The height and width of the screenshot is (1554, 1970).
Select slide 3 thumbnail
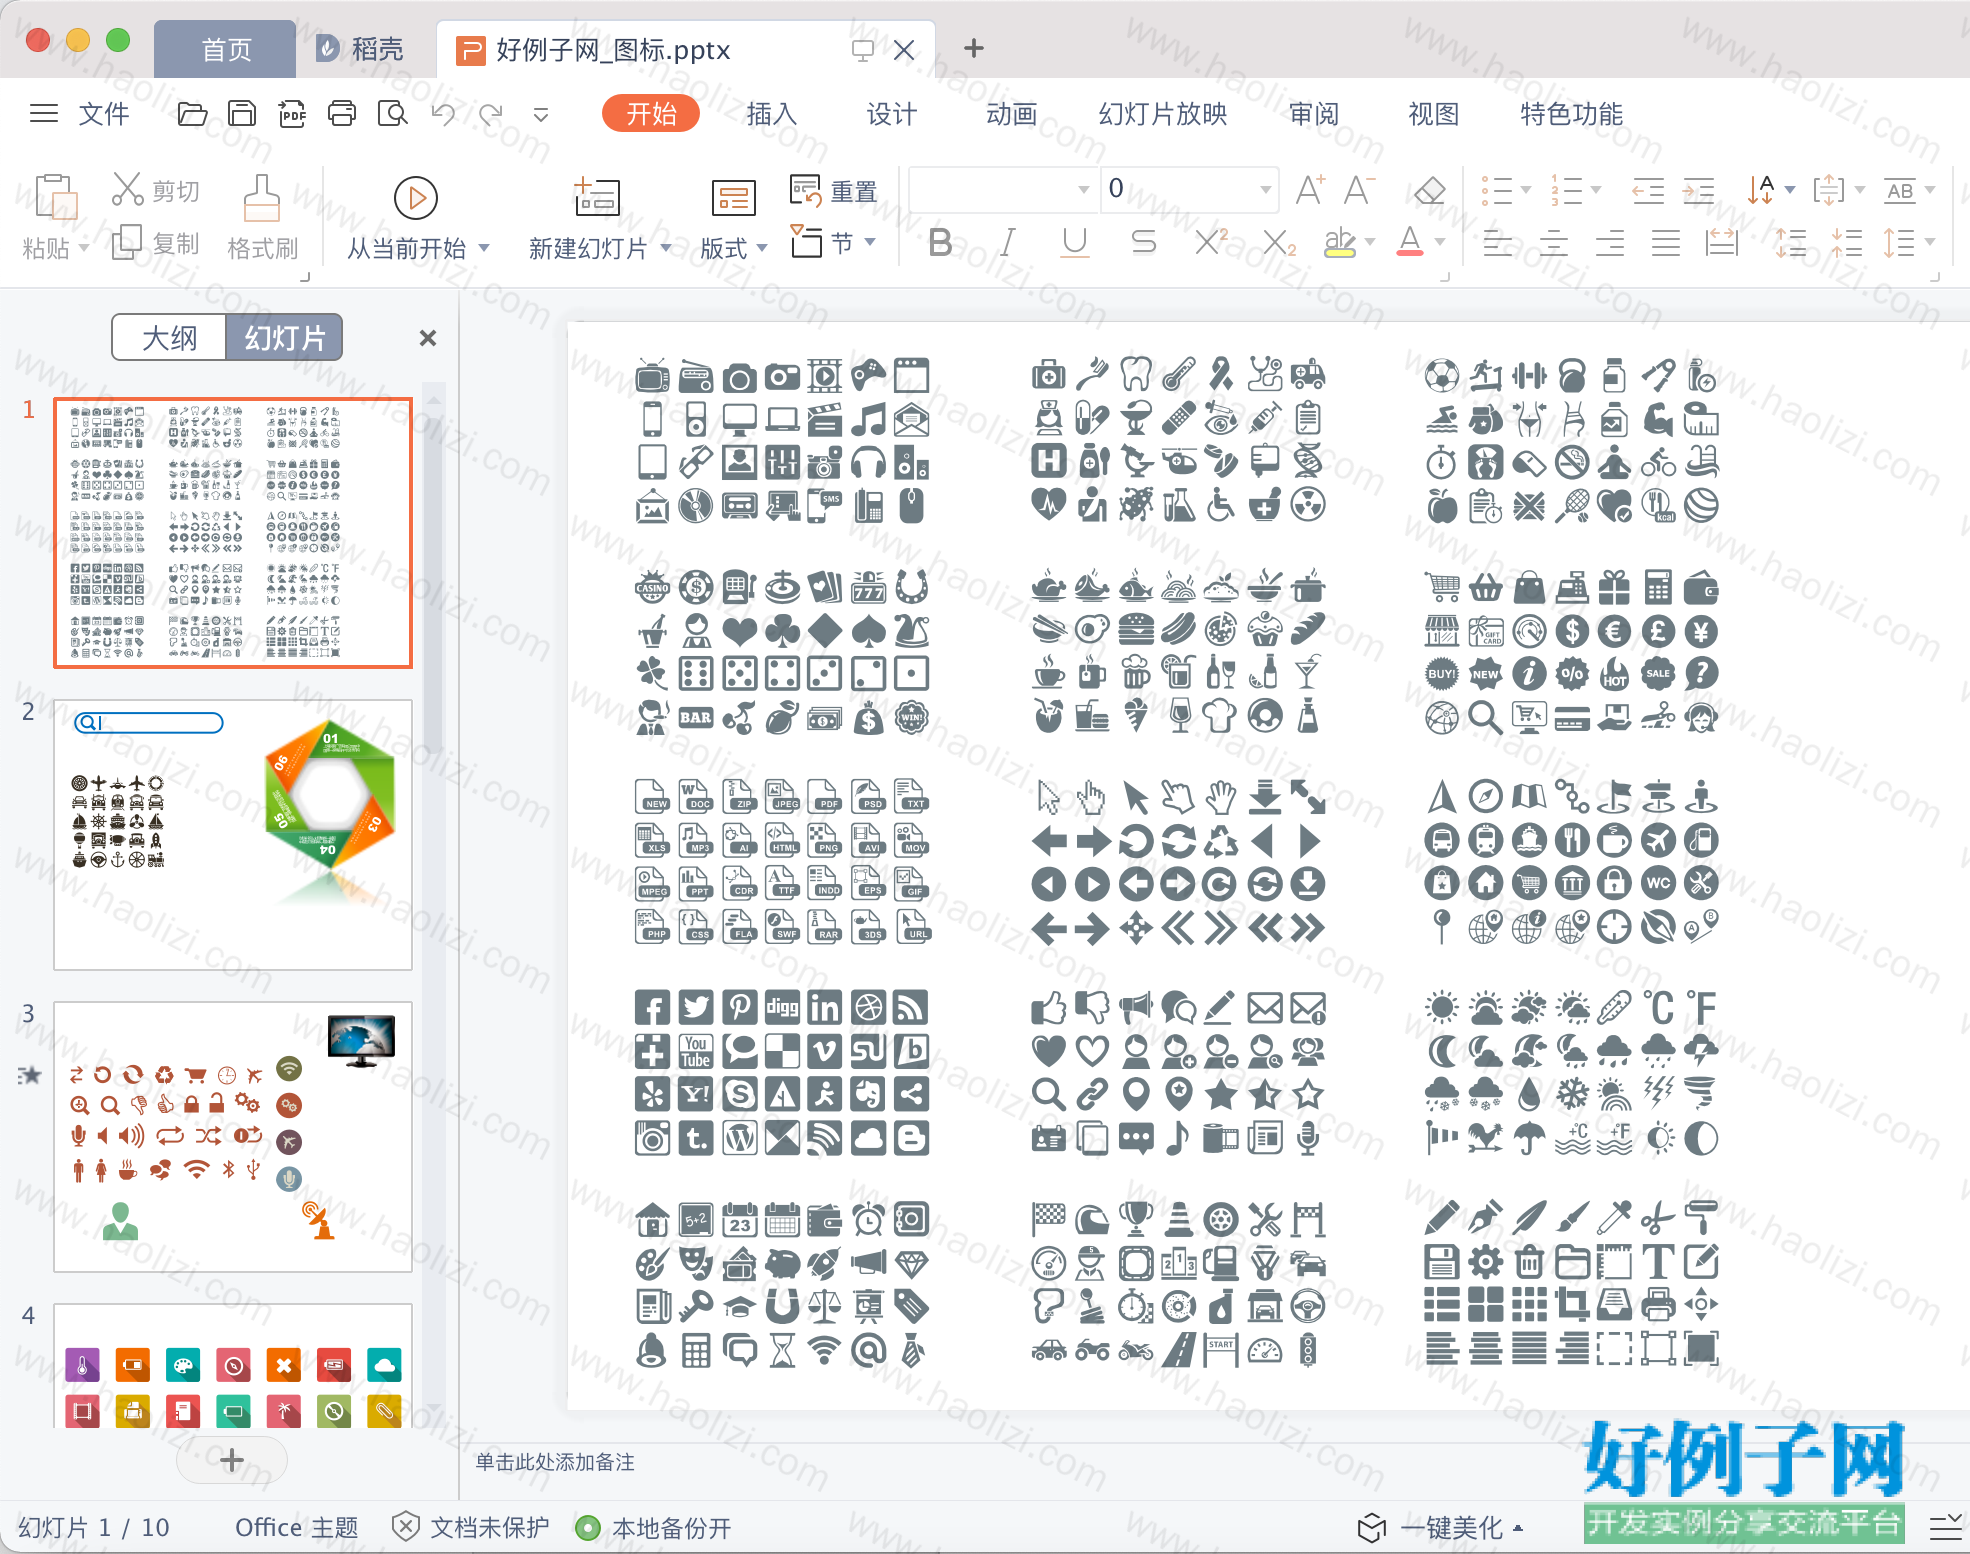tap(233, 1137)
